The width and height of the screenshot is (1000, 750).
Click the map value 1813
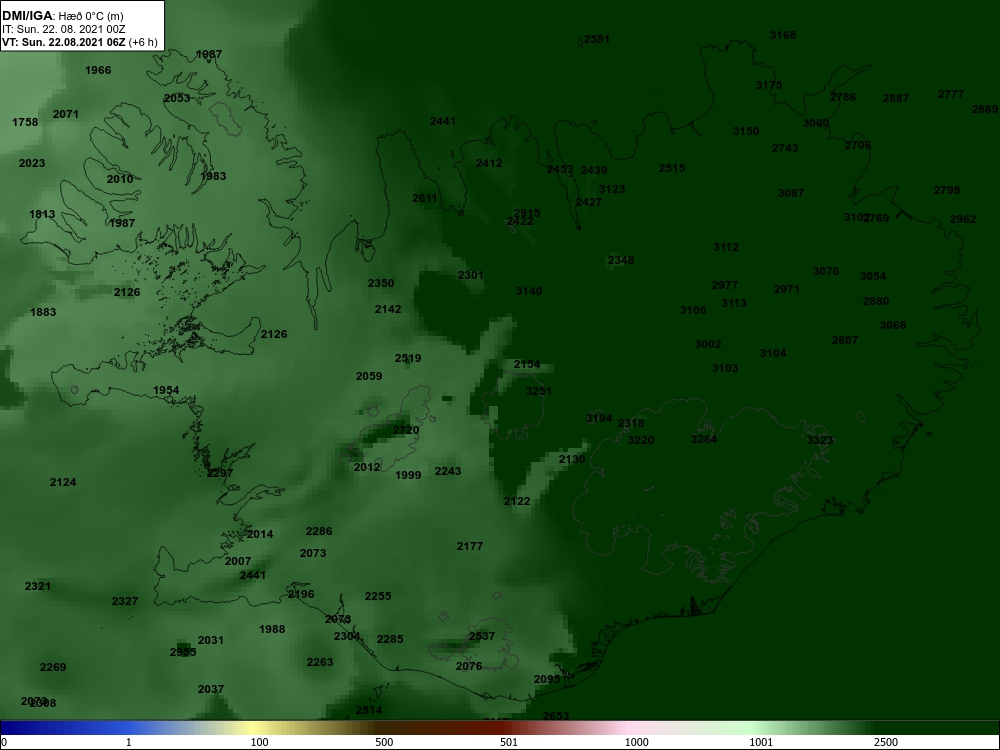pyautogui.click(x=42, y=214)
